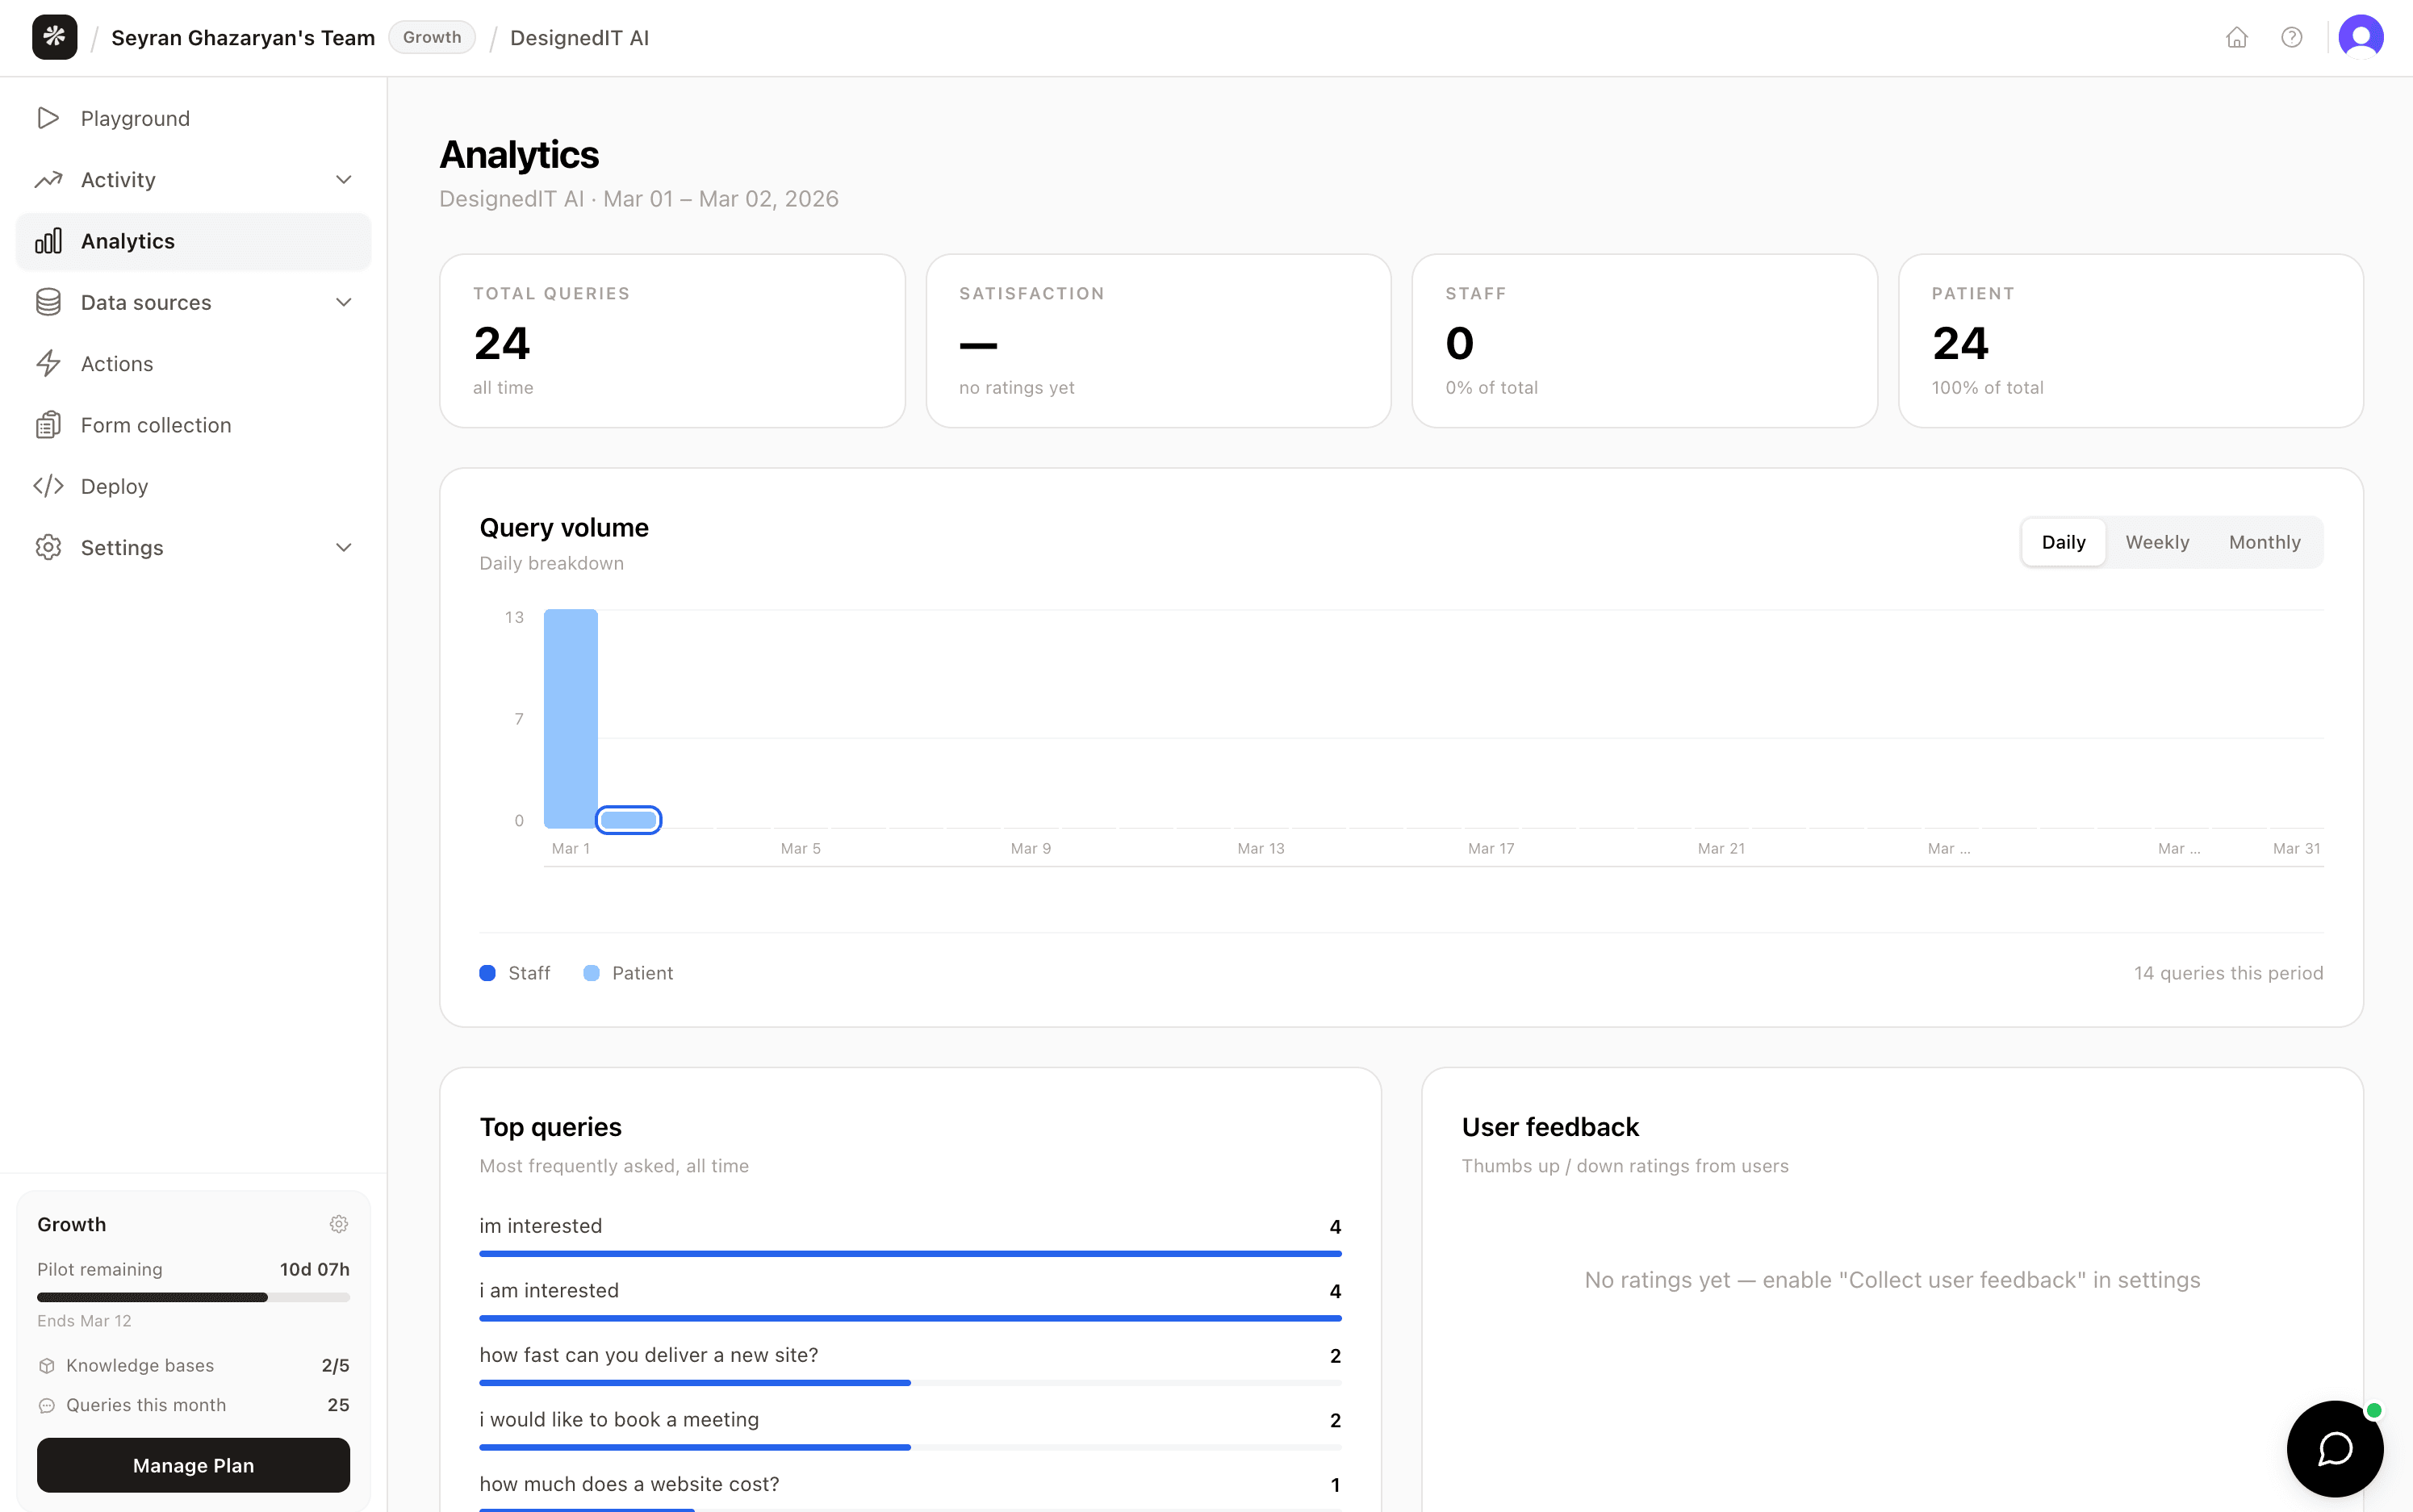Open Seyran Ghazaryan's Team from the breadcrumb

242,37
